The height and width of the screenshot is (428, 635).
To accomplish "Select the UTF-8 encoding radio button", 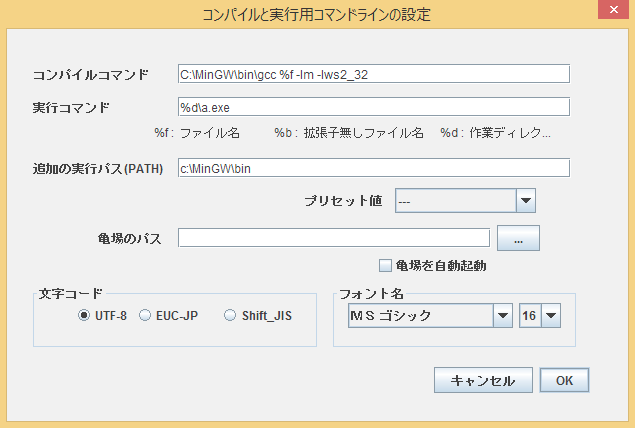I will [x=85, y=315].
